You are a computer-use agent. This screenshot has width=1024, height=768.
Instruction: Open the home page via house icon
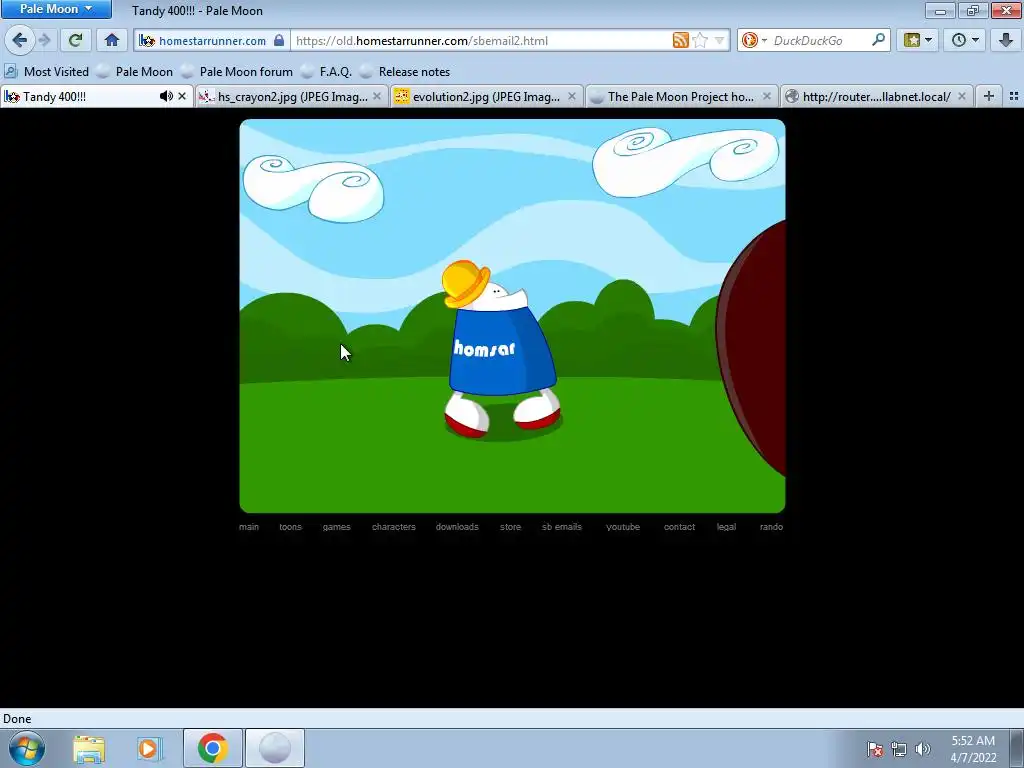112,40
